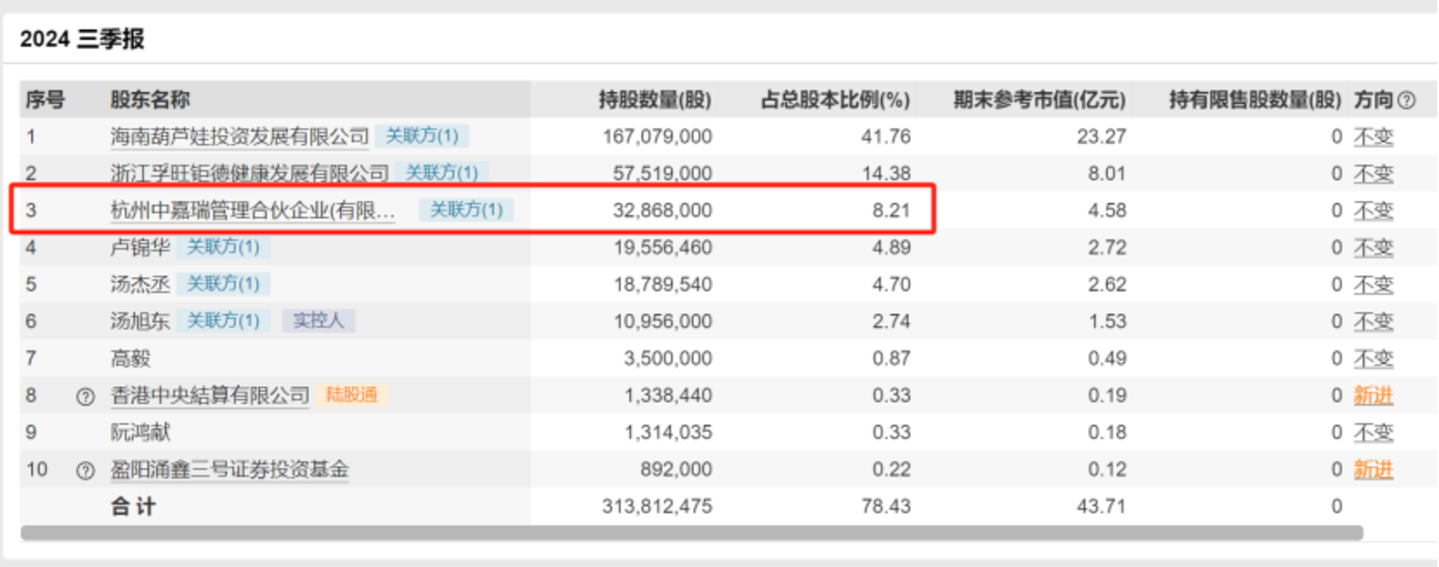Click 不变 direction link in row 1
The image size is (1439, 567).
click(x=1373, y=137)
